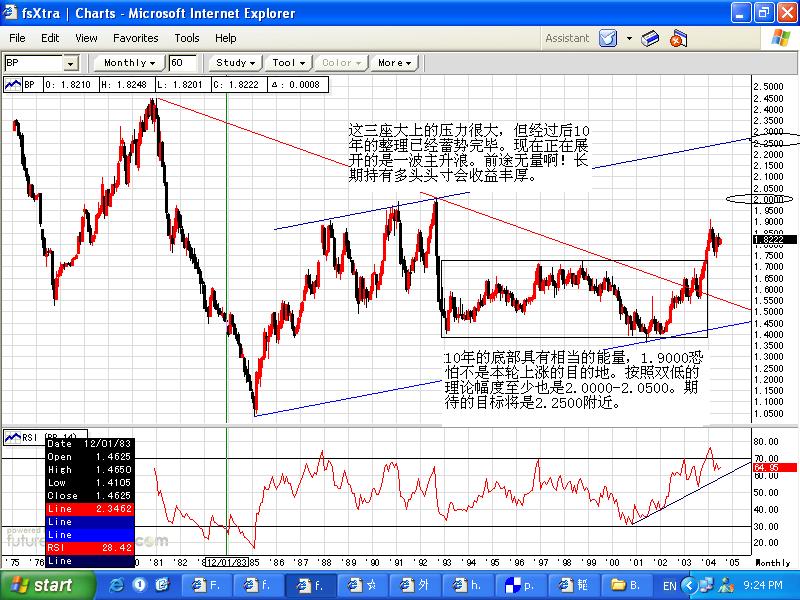This screenshot has height=600, width=800.
Task: Open the Assistant messenger icon in the toolbar
Action: pyautogui.click(x=608, y=39)
